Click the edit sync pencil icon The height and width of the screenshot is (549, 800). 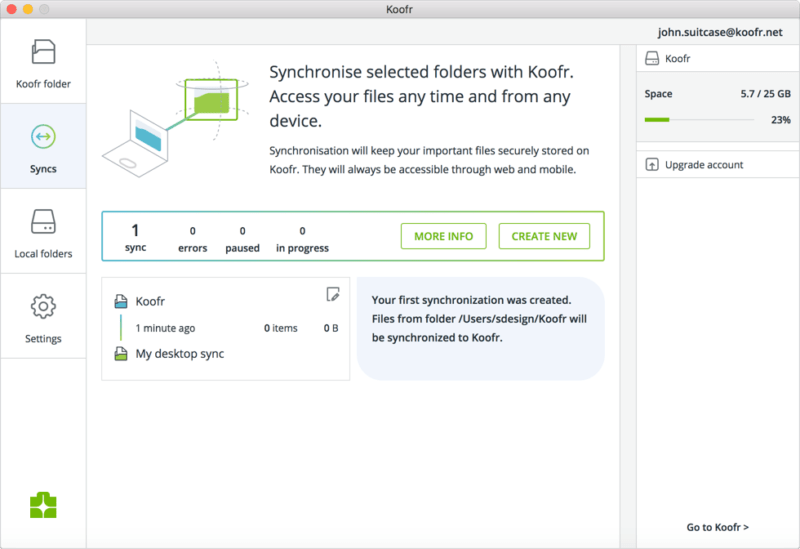pos(333,294)
